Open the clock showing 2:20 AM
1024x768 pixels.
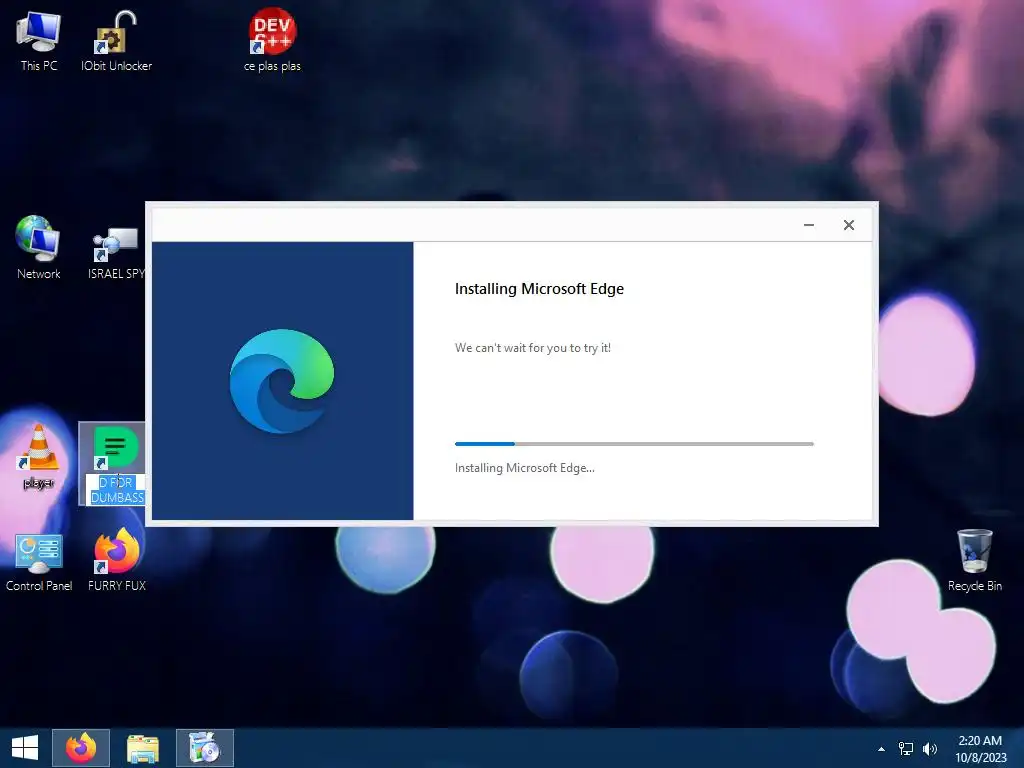[980, 749]
